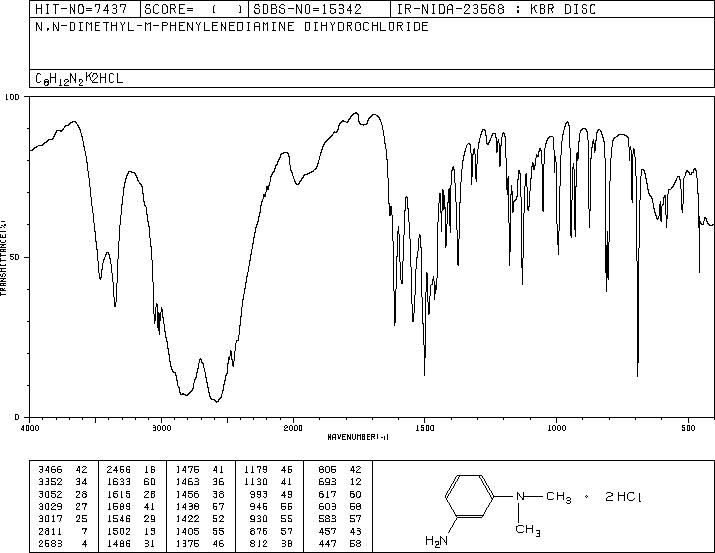Click the 3466 peak table entry
Image resolution: width=715 pixels, height=553 pixels.
pos(62,470)
